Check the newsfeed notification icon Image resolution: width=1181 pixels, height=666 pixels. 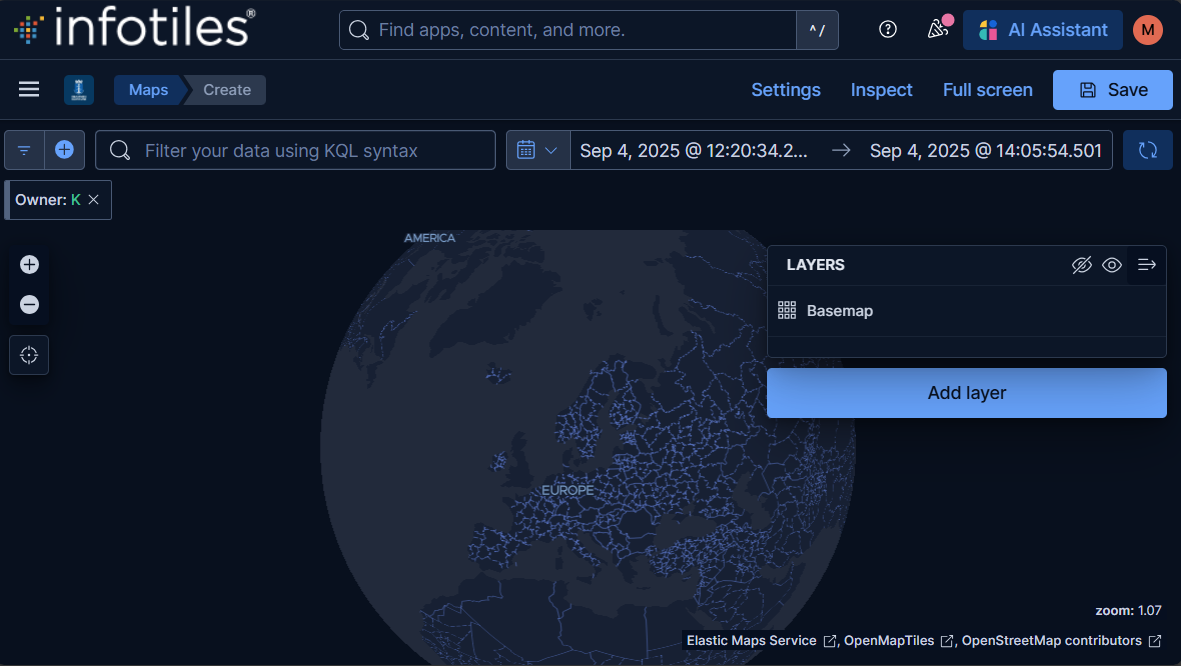(936, 29)
